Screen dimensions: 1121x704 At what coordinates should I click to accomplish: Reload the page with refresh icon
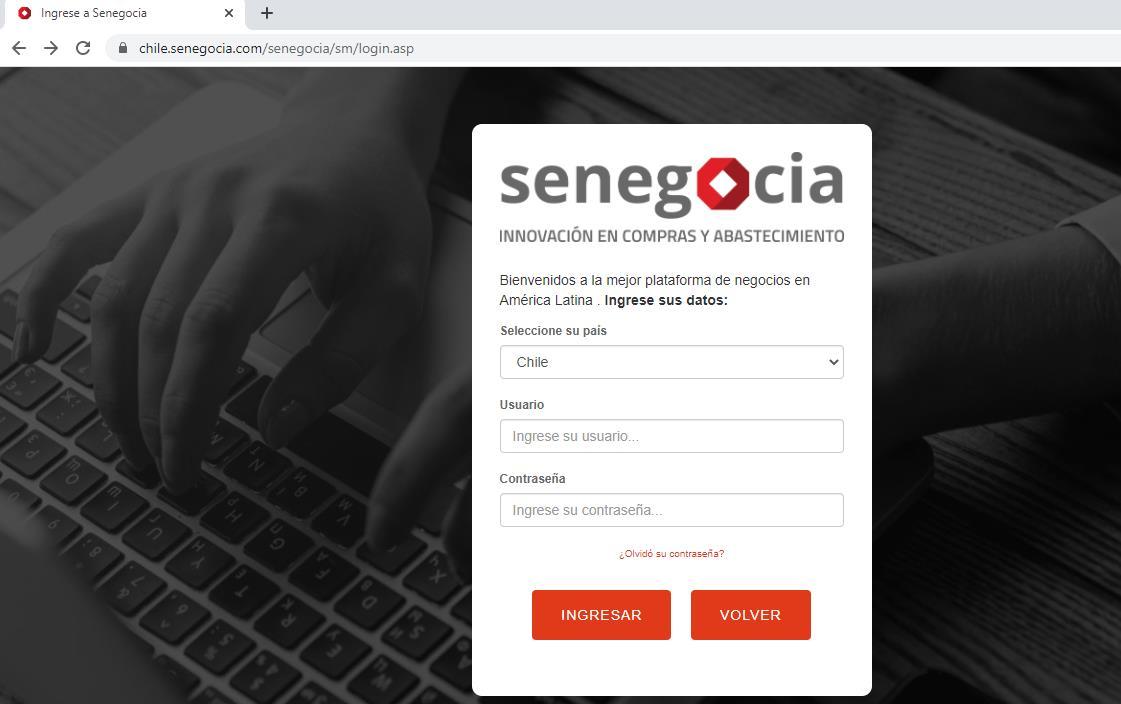click(x=83, y=48)
